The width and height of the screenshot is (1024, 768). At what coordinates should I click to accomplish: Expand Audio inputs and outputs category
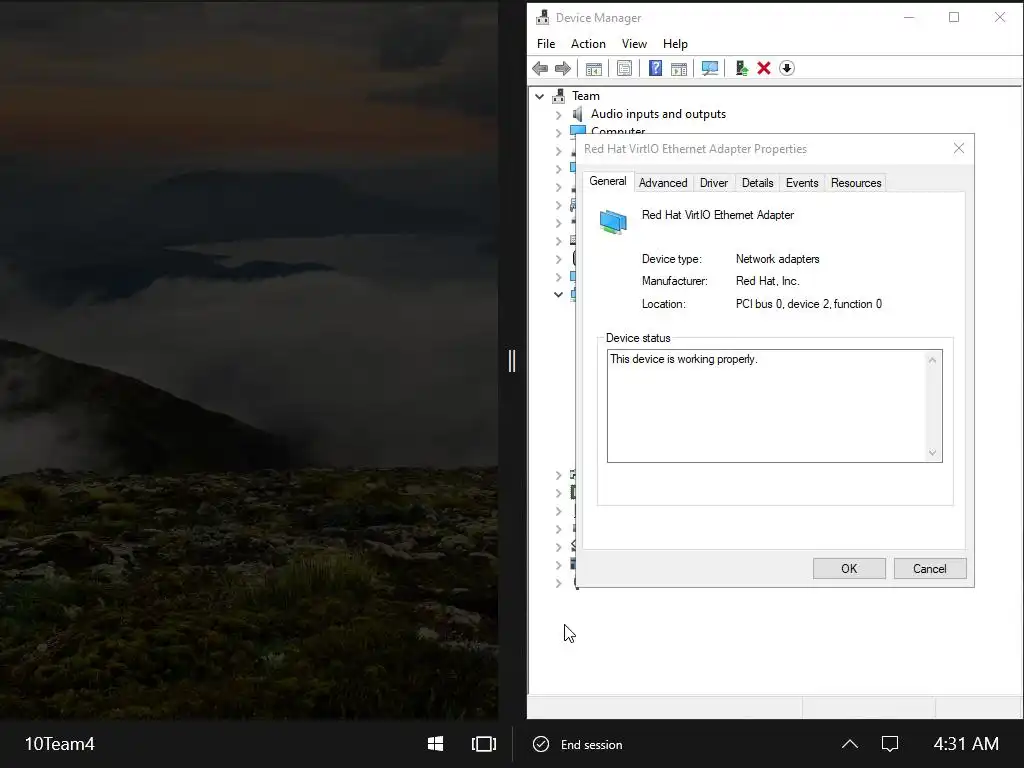[558, 115]
